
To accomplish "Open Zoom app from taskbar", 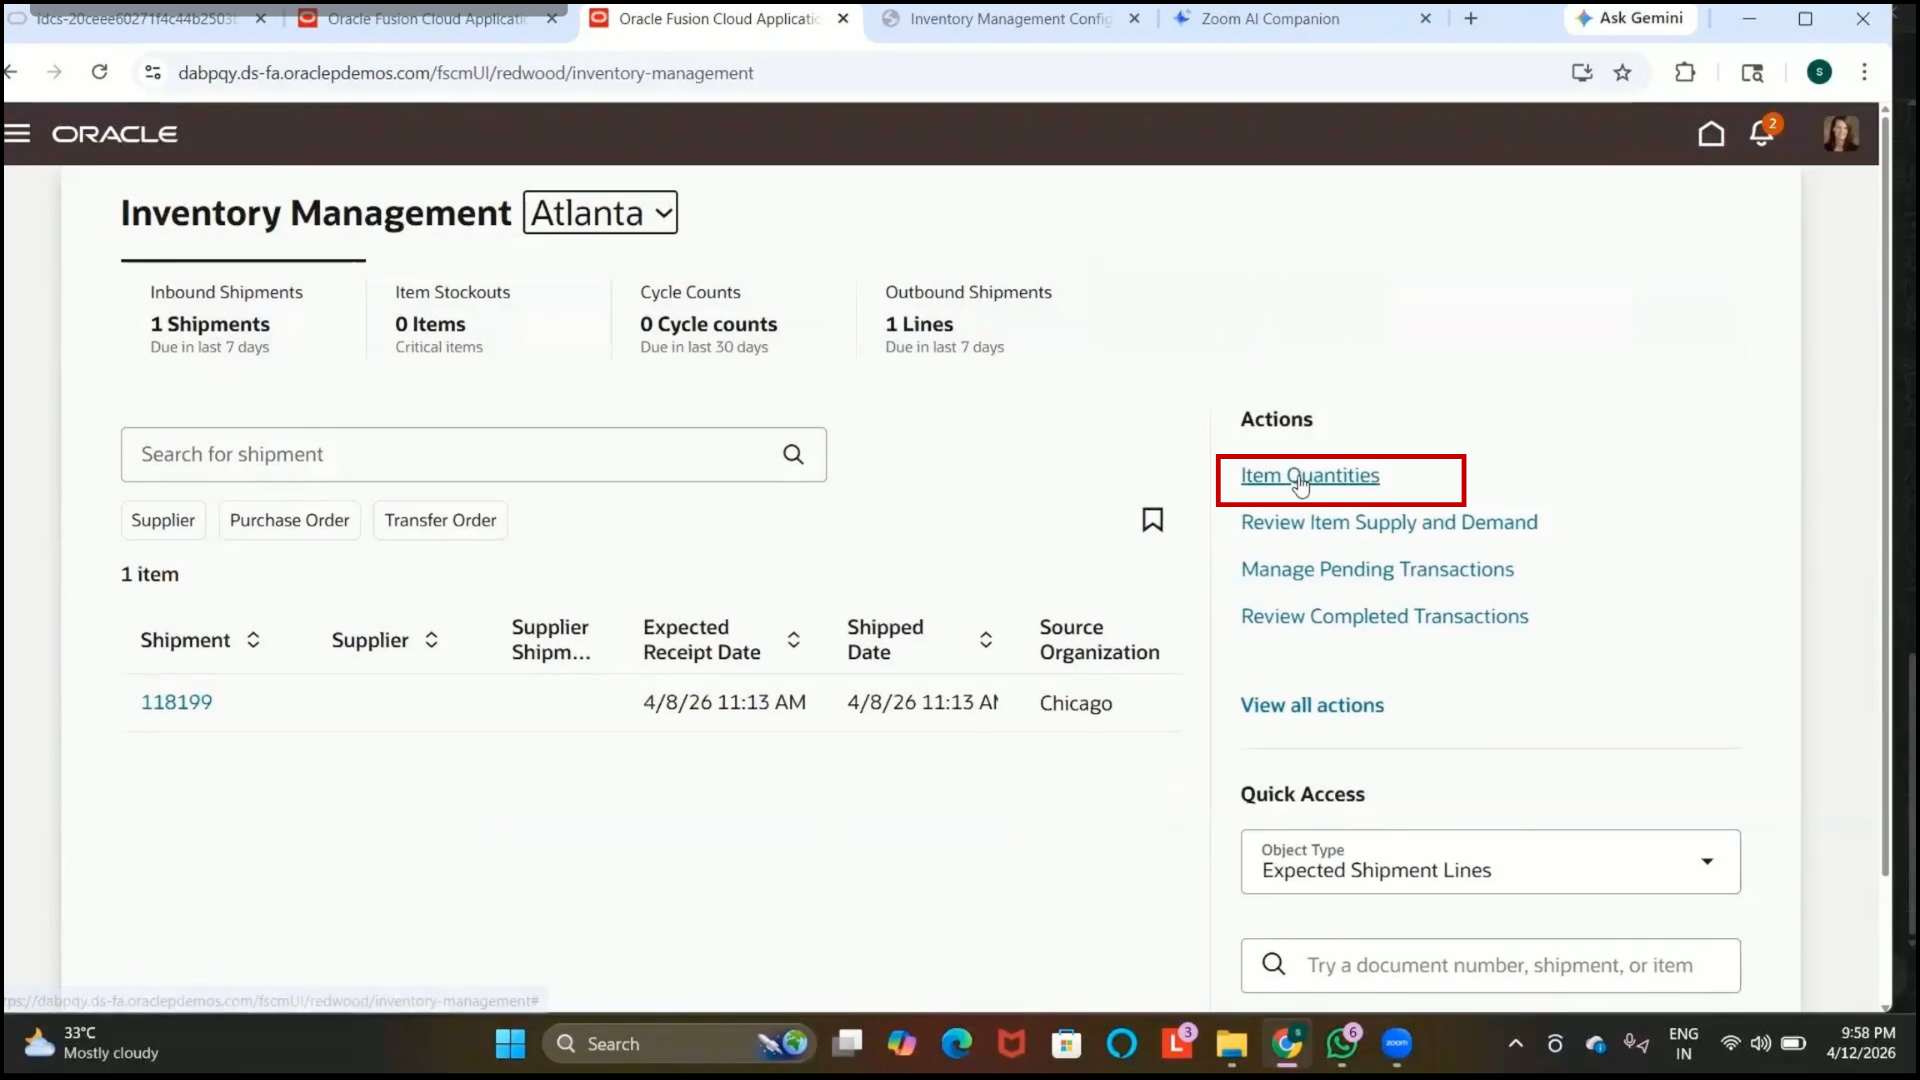I will pos(1396,1044).
